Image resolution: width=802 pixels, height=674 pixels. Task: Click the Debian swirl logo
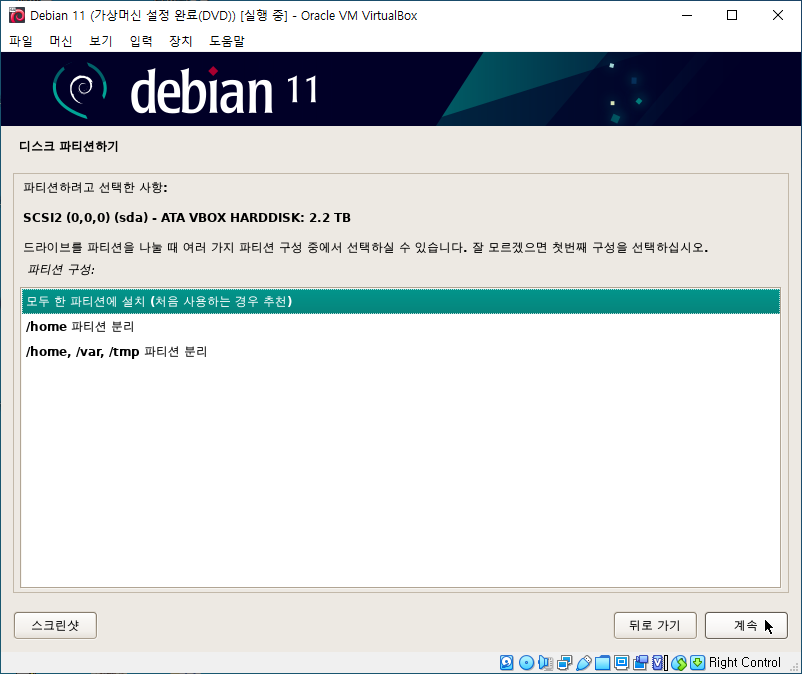[80, 90]
